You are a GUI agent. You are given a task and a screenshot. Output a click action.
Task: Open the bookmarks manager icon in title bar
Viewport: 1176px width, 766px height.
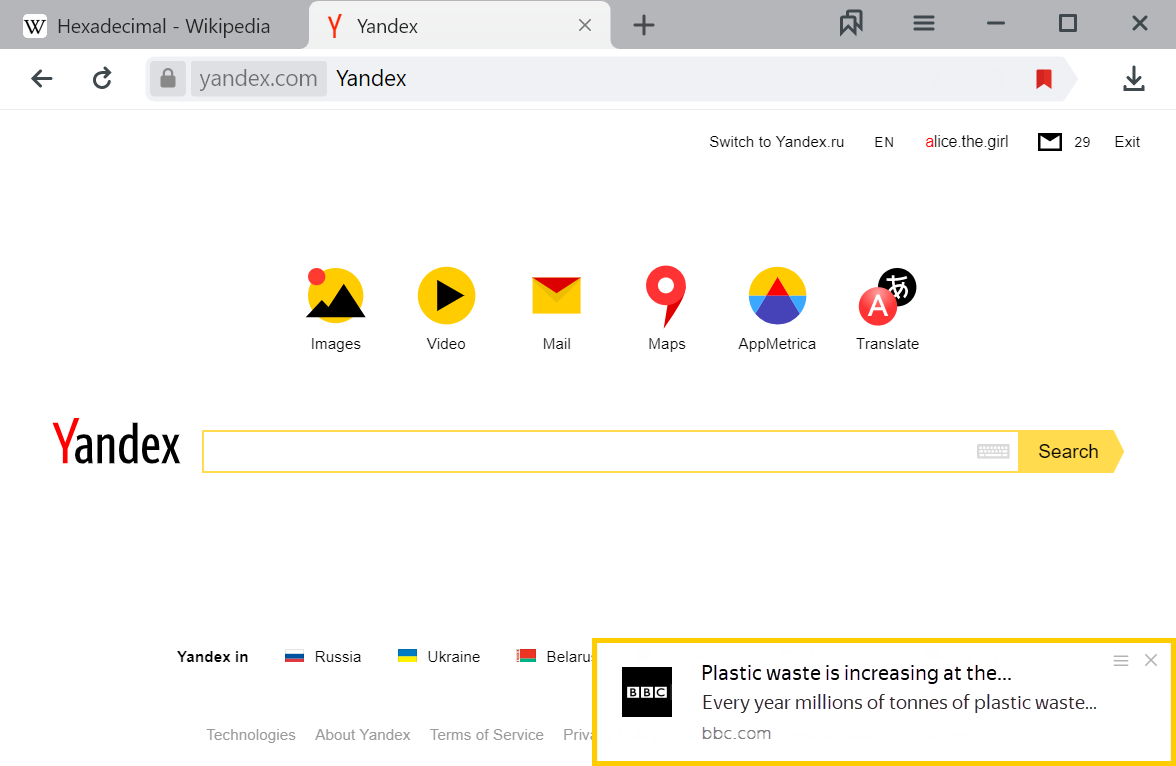[850, 24]
